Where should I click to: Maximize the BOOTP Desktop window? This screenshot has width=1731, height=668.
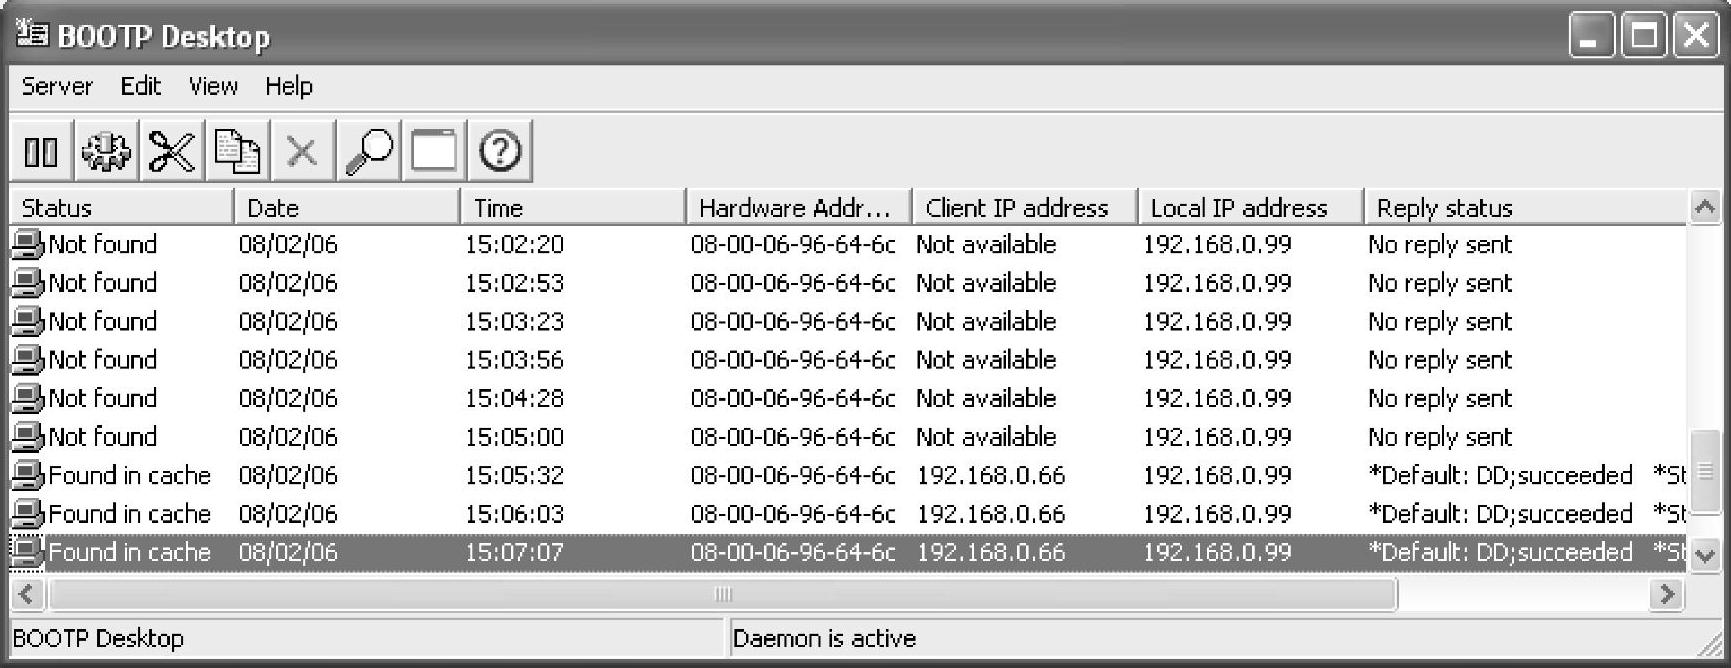[1643, 37]
